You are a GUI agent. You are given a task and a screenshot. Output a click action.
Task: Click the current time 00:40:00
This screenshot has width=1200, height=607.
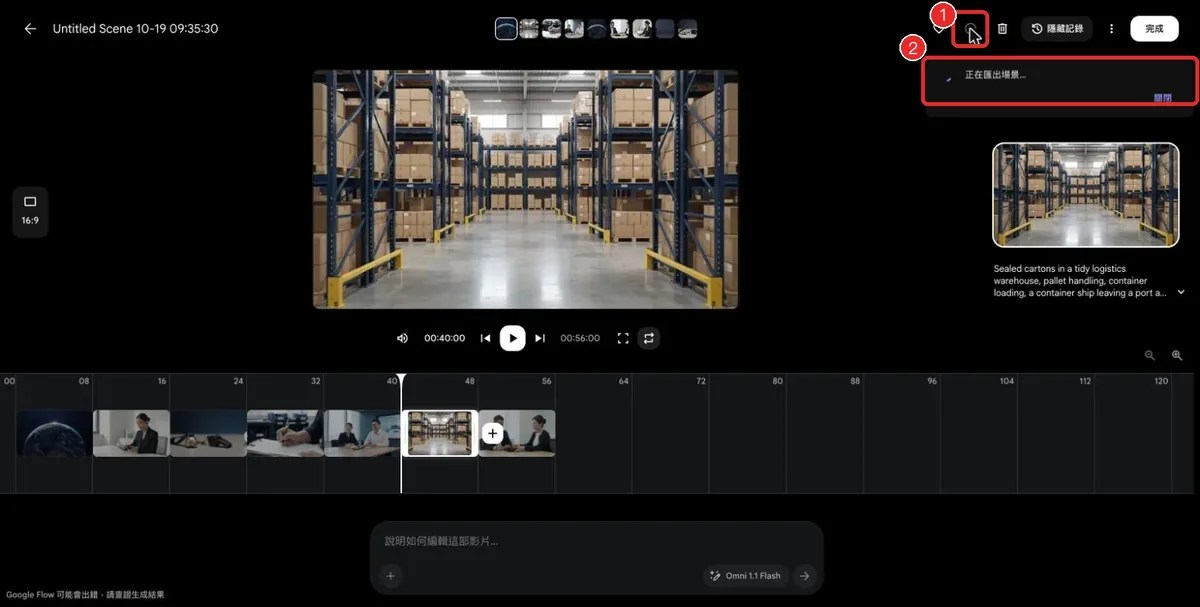click(444, 338)
